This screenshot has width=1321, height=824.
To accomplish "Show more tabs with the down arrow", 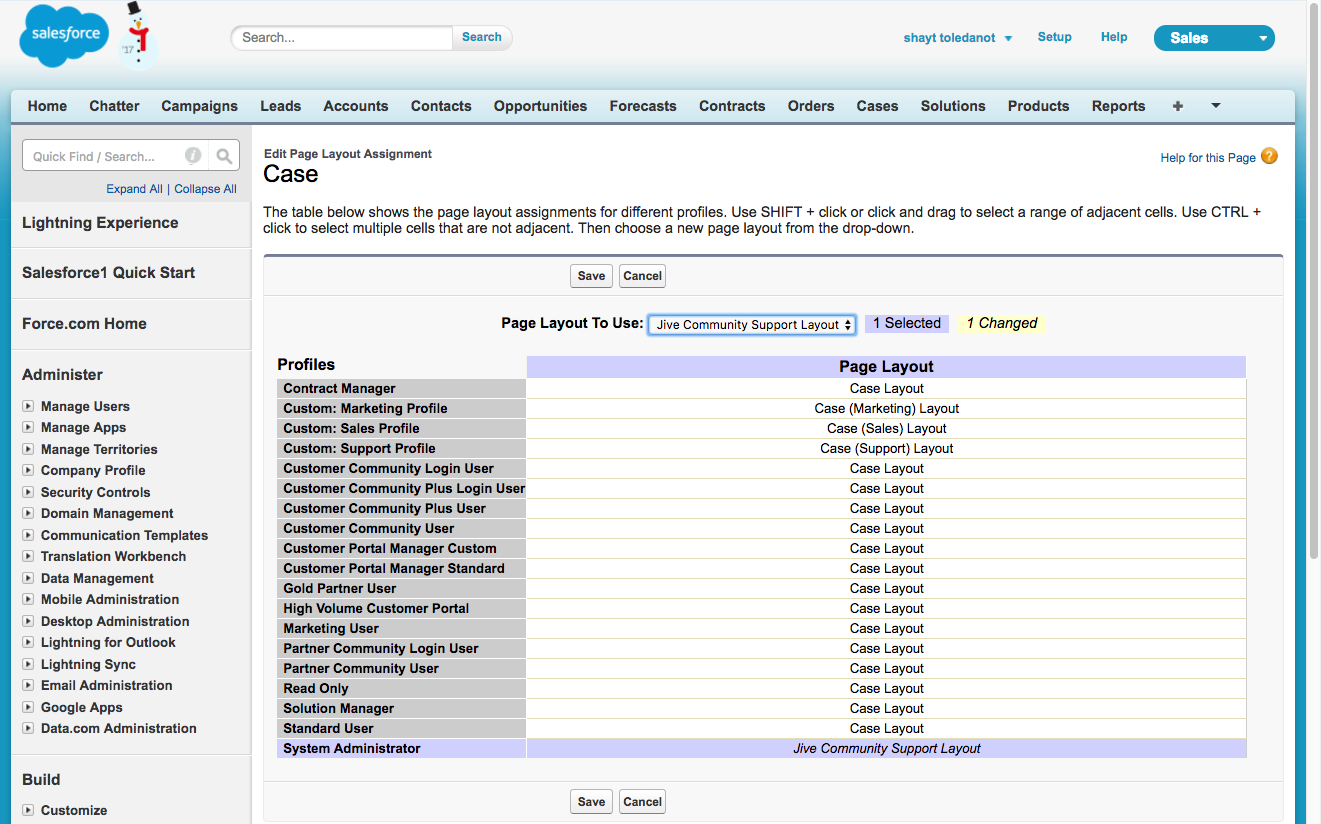I will click(x=1216, y=106).
